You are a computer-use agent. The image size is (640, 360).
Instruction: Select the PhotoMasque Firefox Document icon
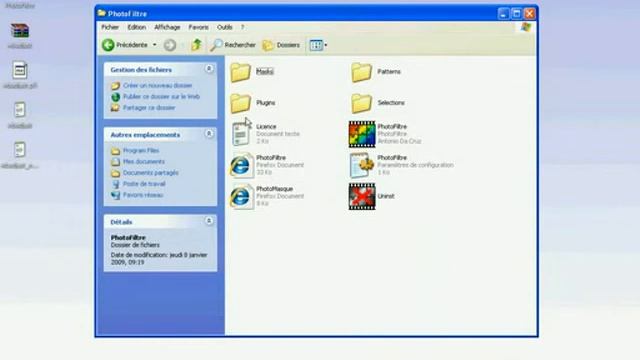[x=241, y=196]
